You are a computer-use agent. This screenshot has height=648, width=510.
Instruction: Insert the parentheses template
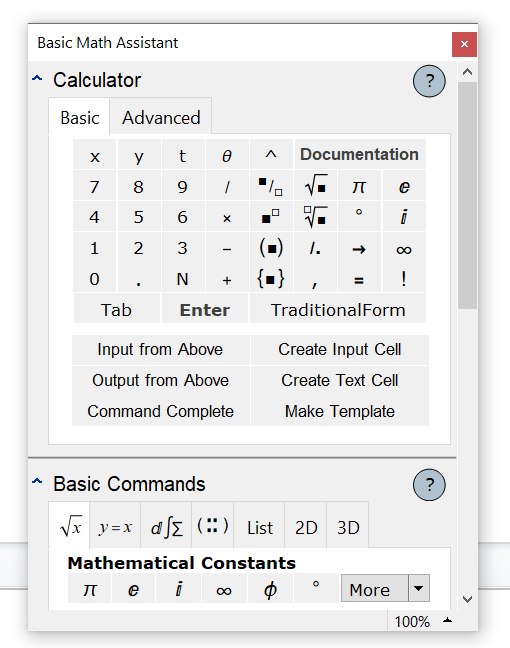click(271, 248)
